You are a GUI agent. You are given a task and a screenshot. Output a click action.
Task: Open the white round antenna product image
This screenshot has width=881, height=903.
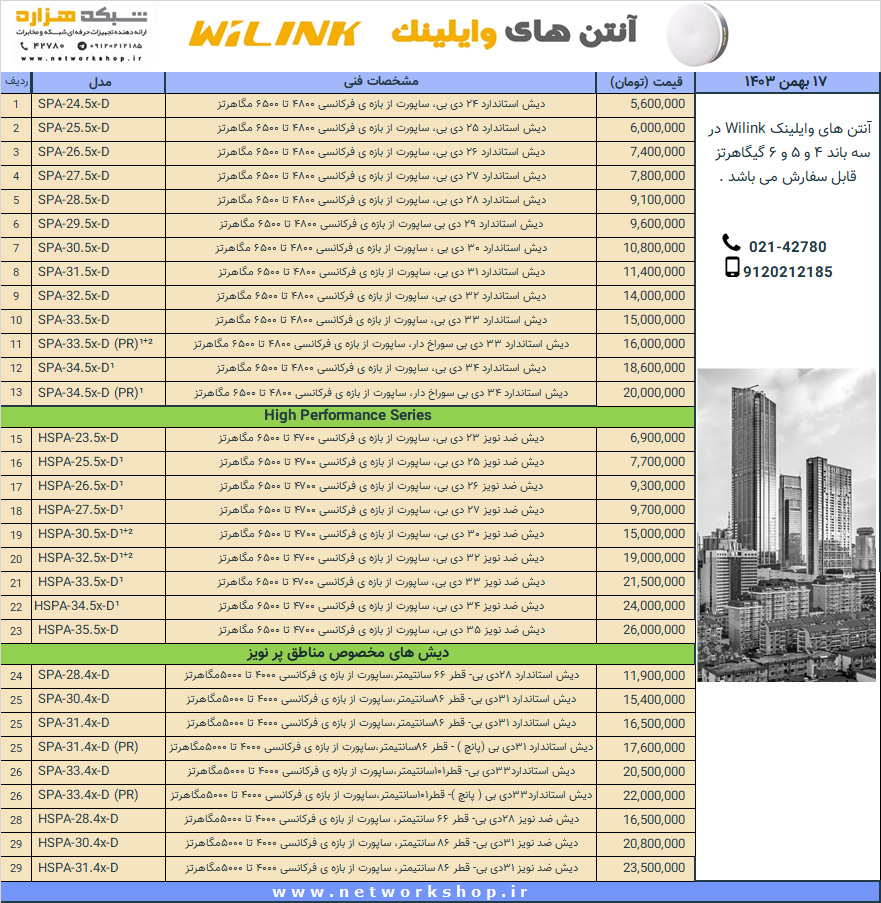[x=697, y=35]
